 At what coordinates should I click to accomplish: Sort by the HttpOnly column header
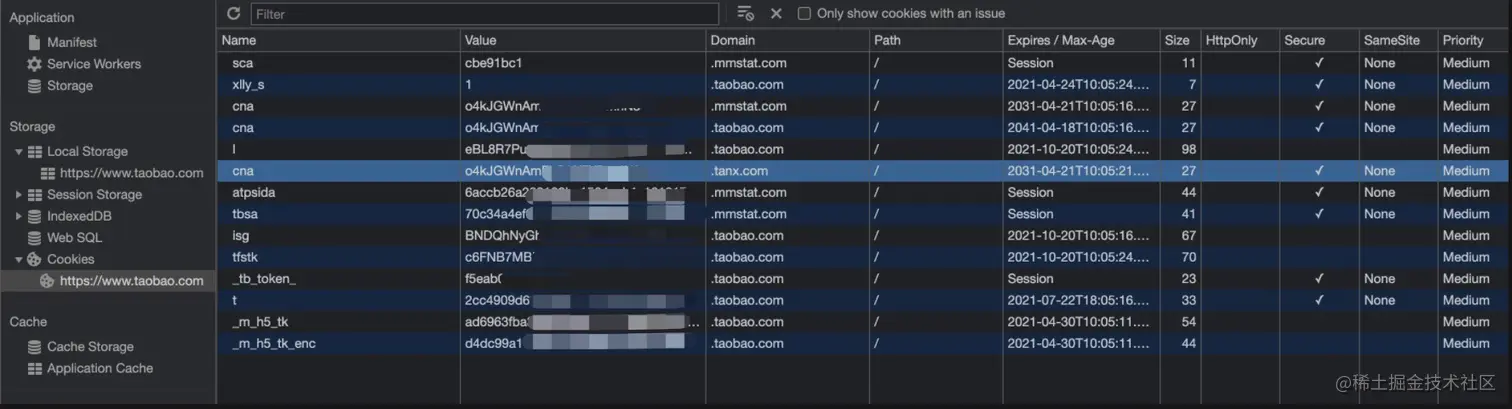tap(1239, 40)
